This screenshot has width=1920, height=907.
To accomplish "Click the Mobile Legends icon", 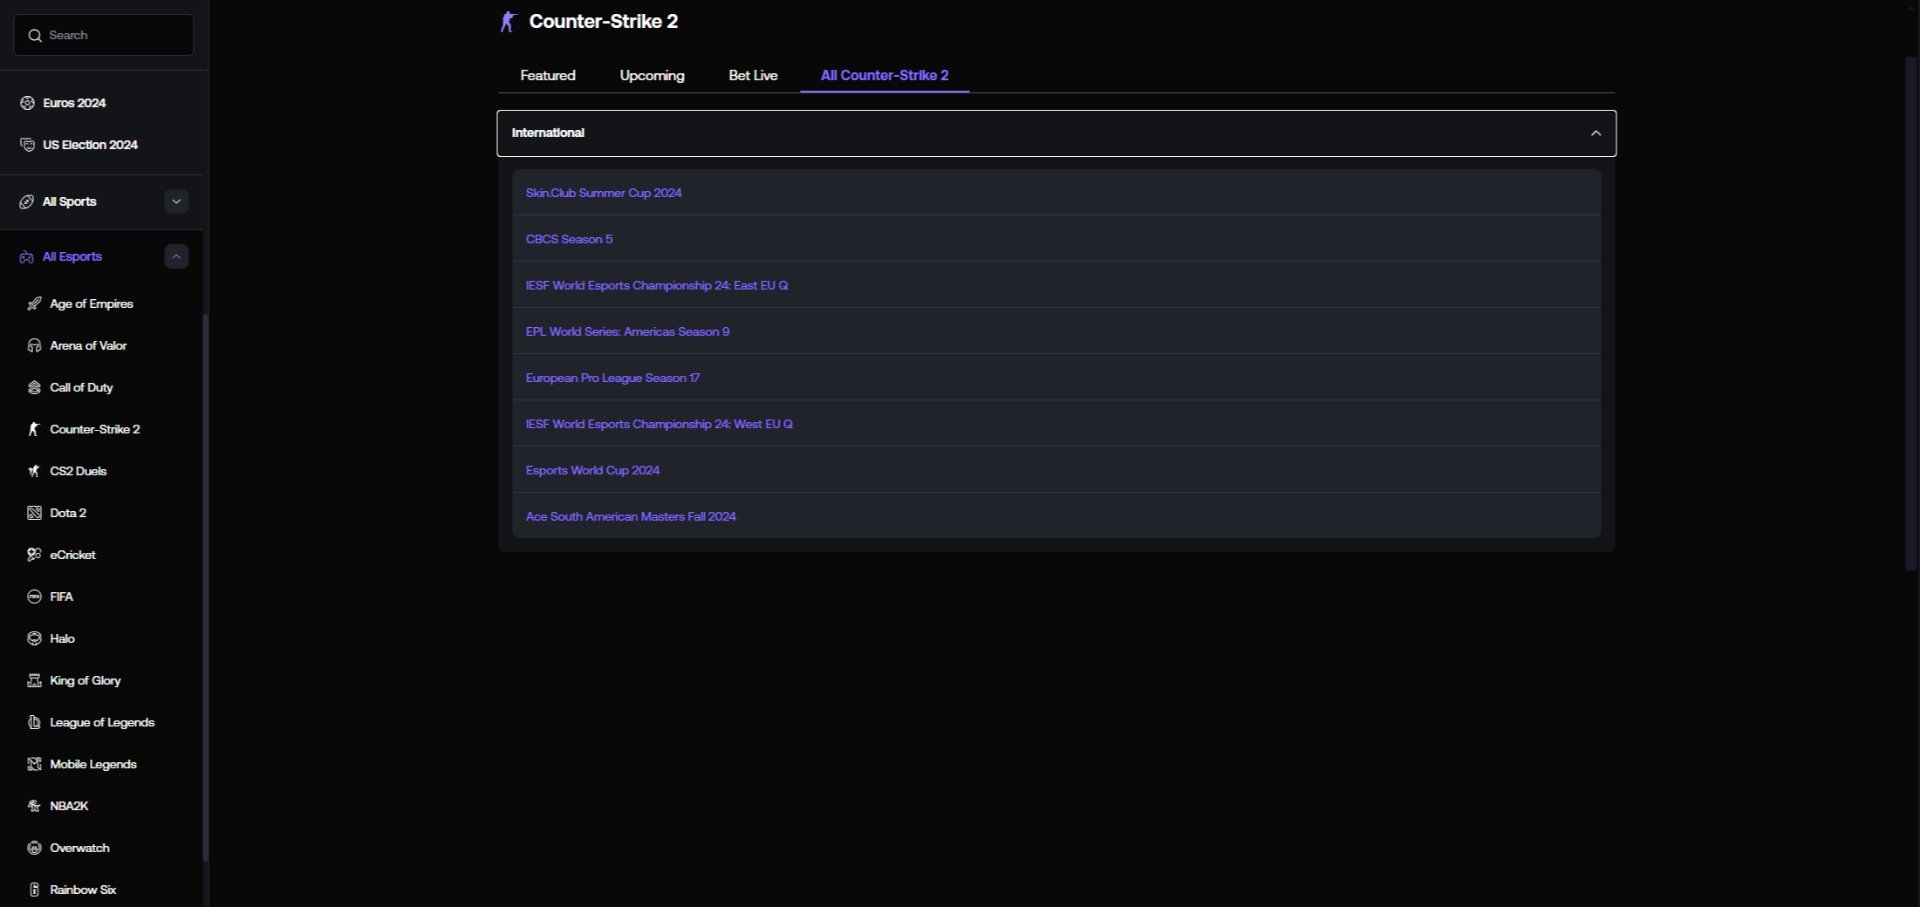I will 34,765.
